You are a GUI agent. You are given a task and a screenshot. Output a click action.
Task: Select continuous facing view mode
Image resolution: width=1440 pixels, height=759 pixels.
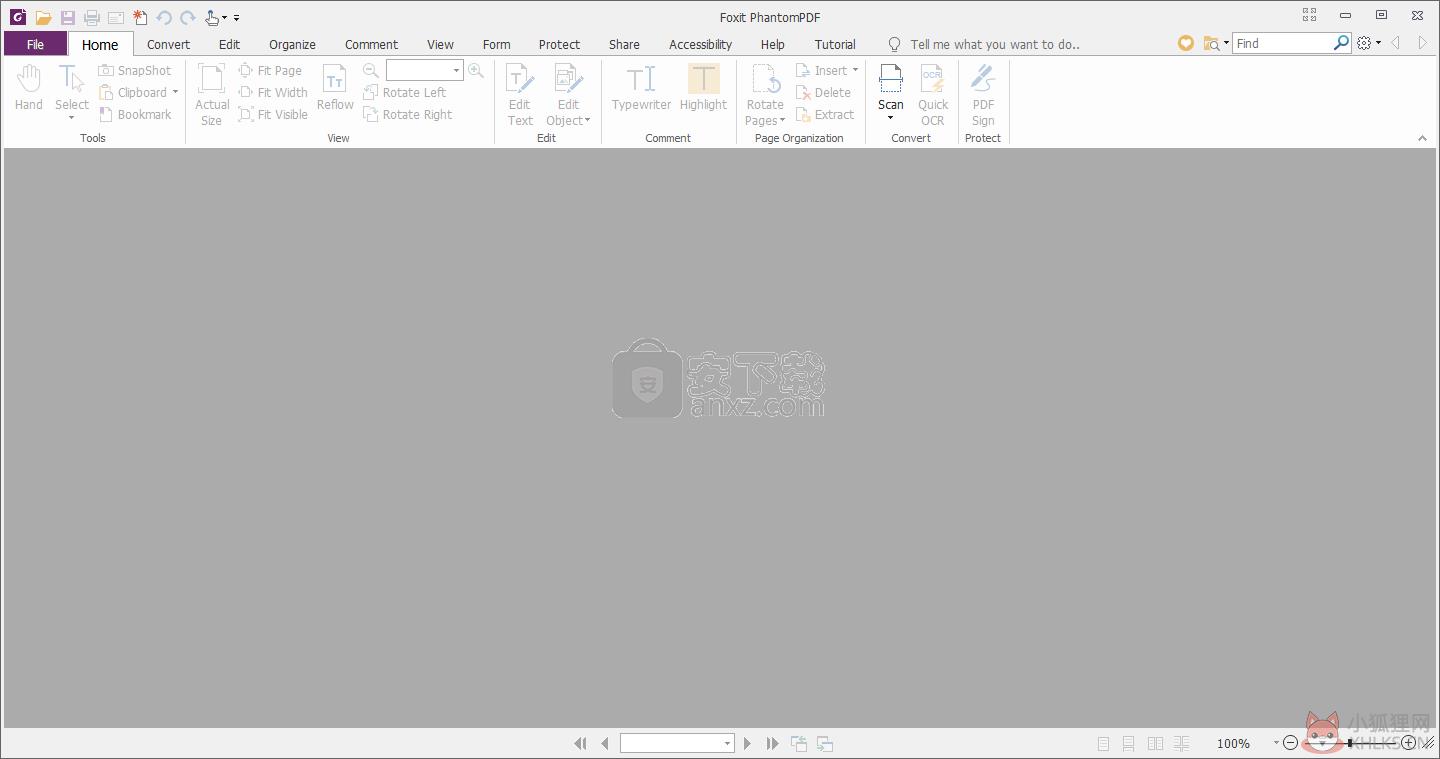[x=1181, y=743]
